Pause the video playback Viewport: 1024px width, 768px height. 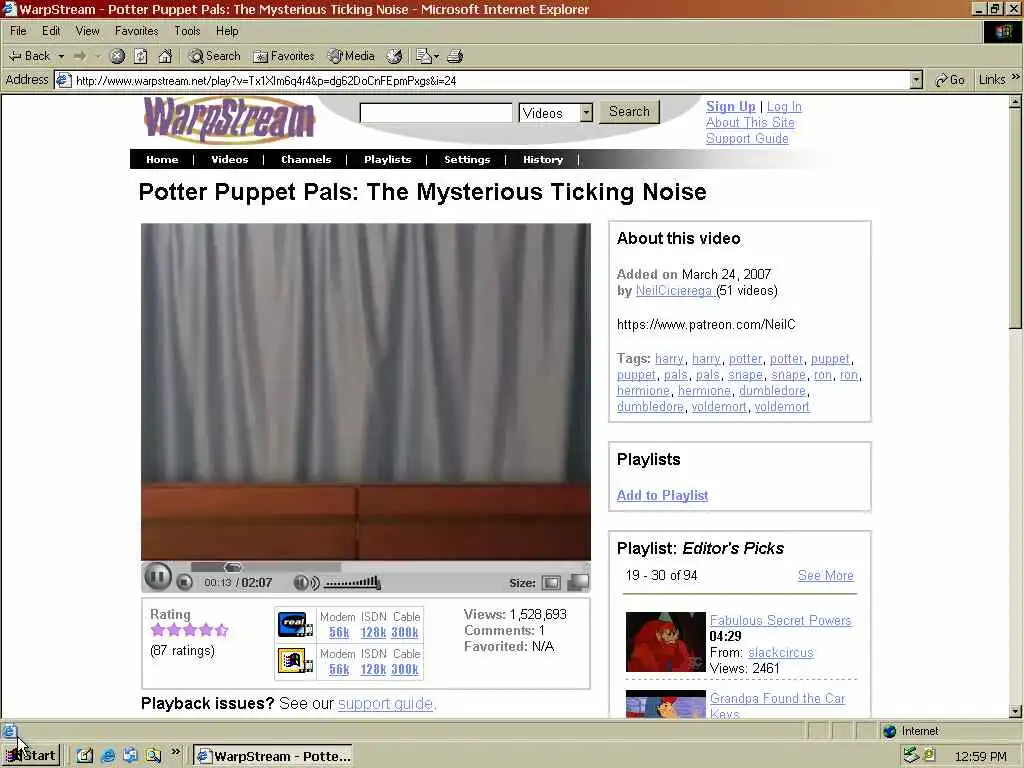157,577
